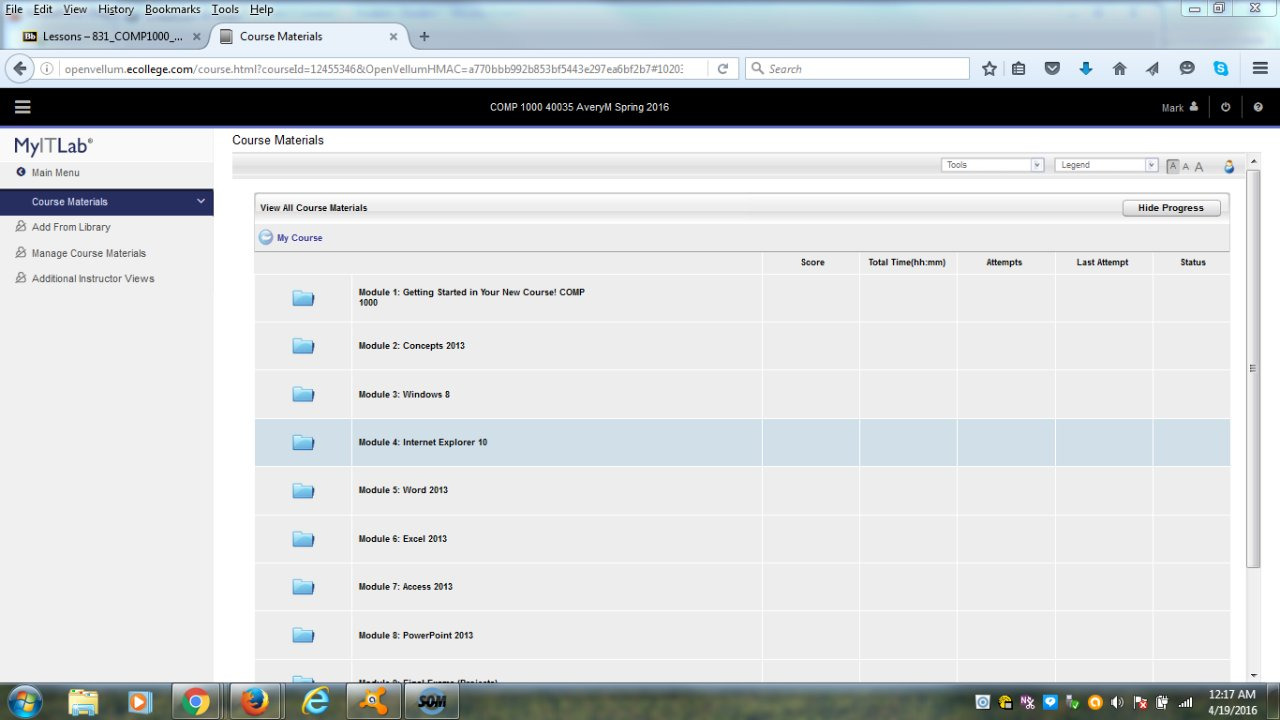Click the Hide Progress button
Screen dimensions: 1280x720
[1171, 208]
